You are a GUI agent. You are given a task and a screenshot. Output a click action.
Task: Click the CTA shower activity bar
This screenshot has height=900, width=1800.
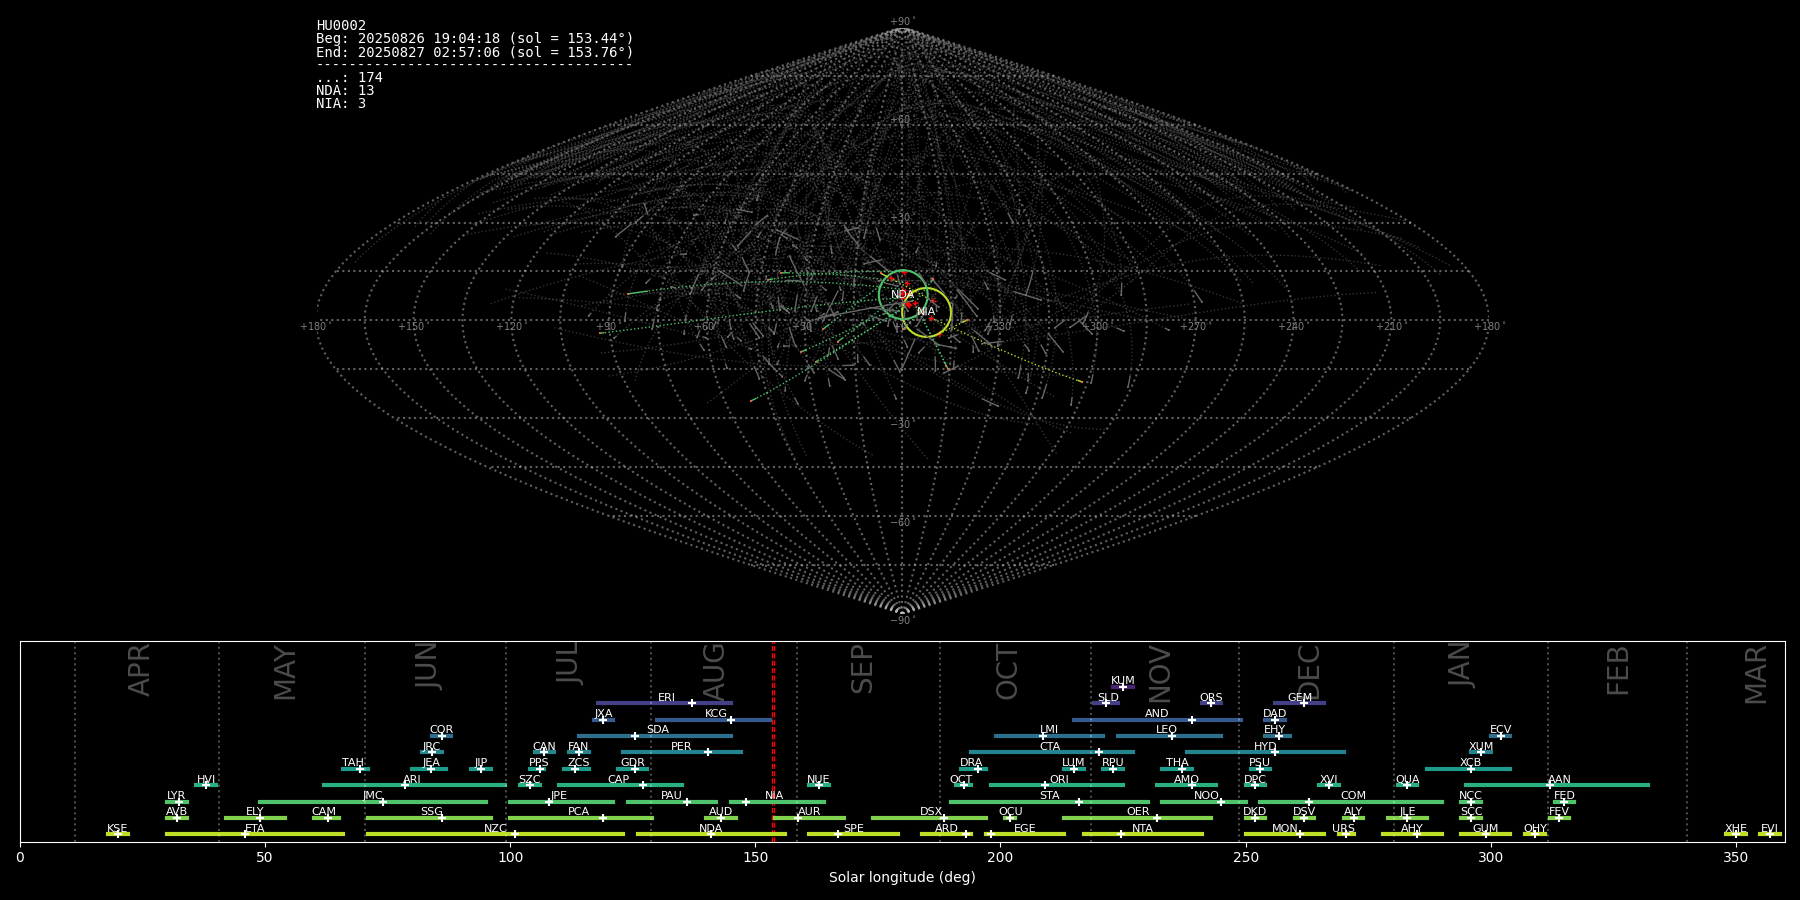1052,752
